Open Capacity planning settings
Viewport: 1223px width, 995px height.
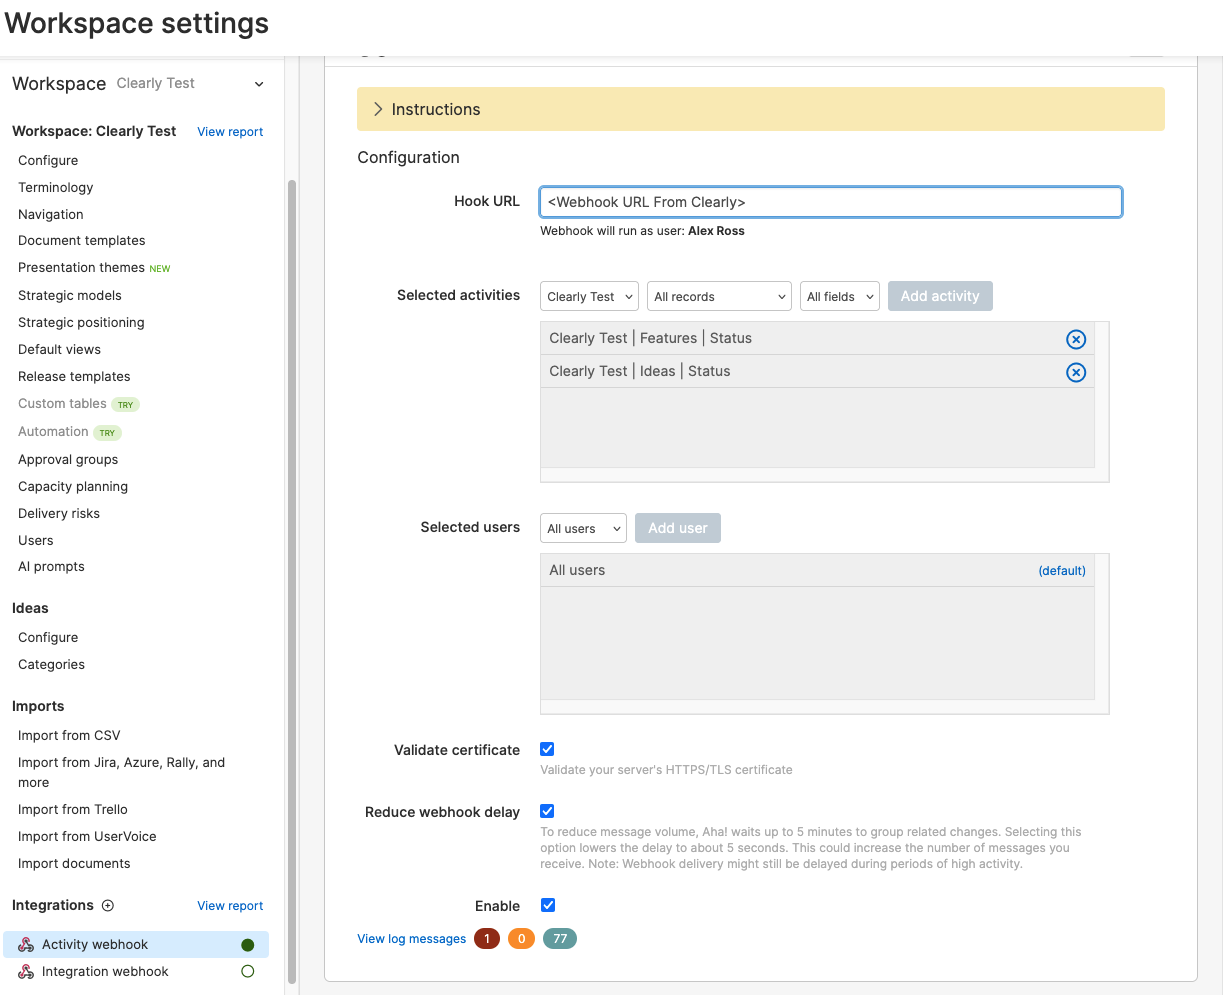tap(73, 486)
